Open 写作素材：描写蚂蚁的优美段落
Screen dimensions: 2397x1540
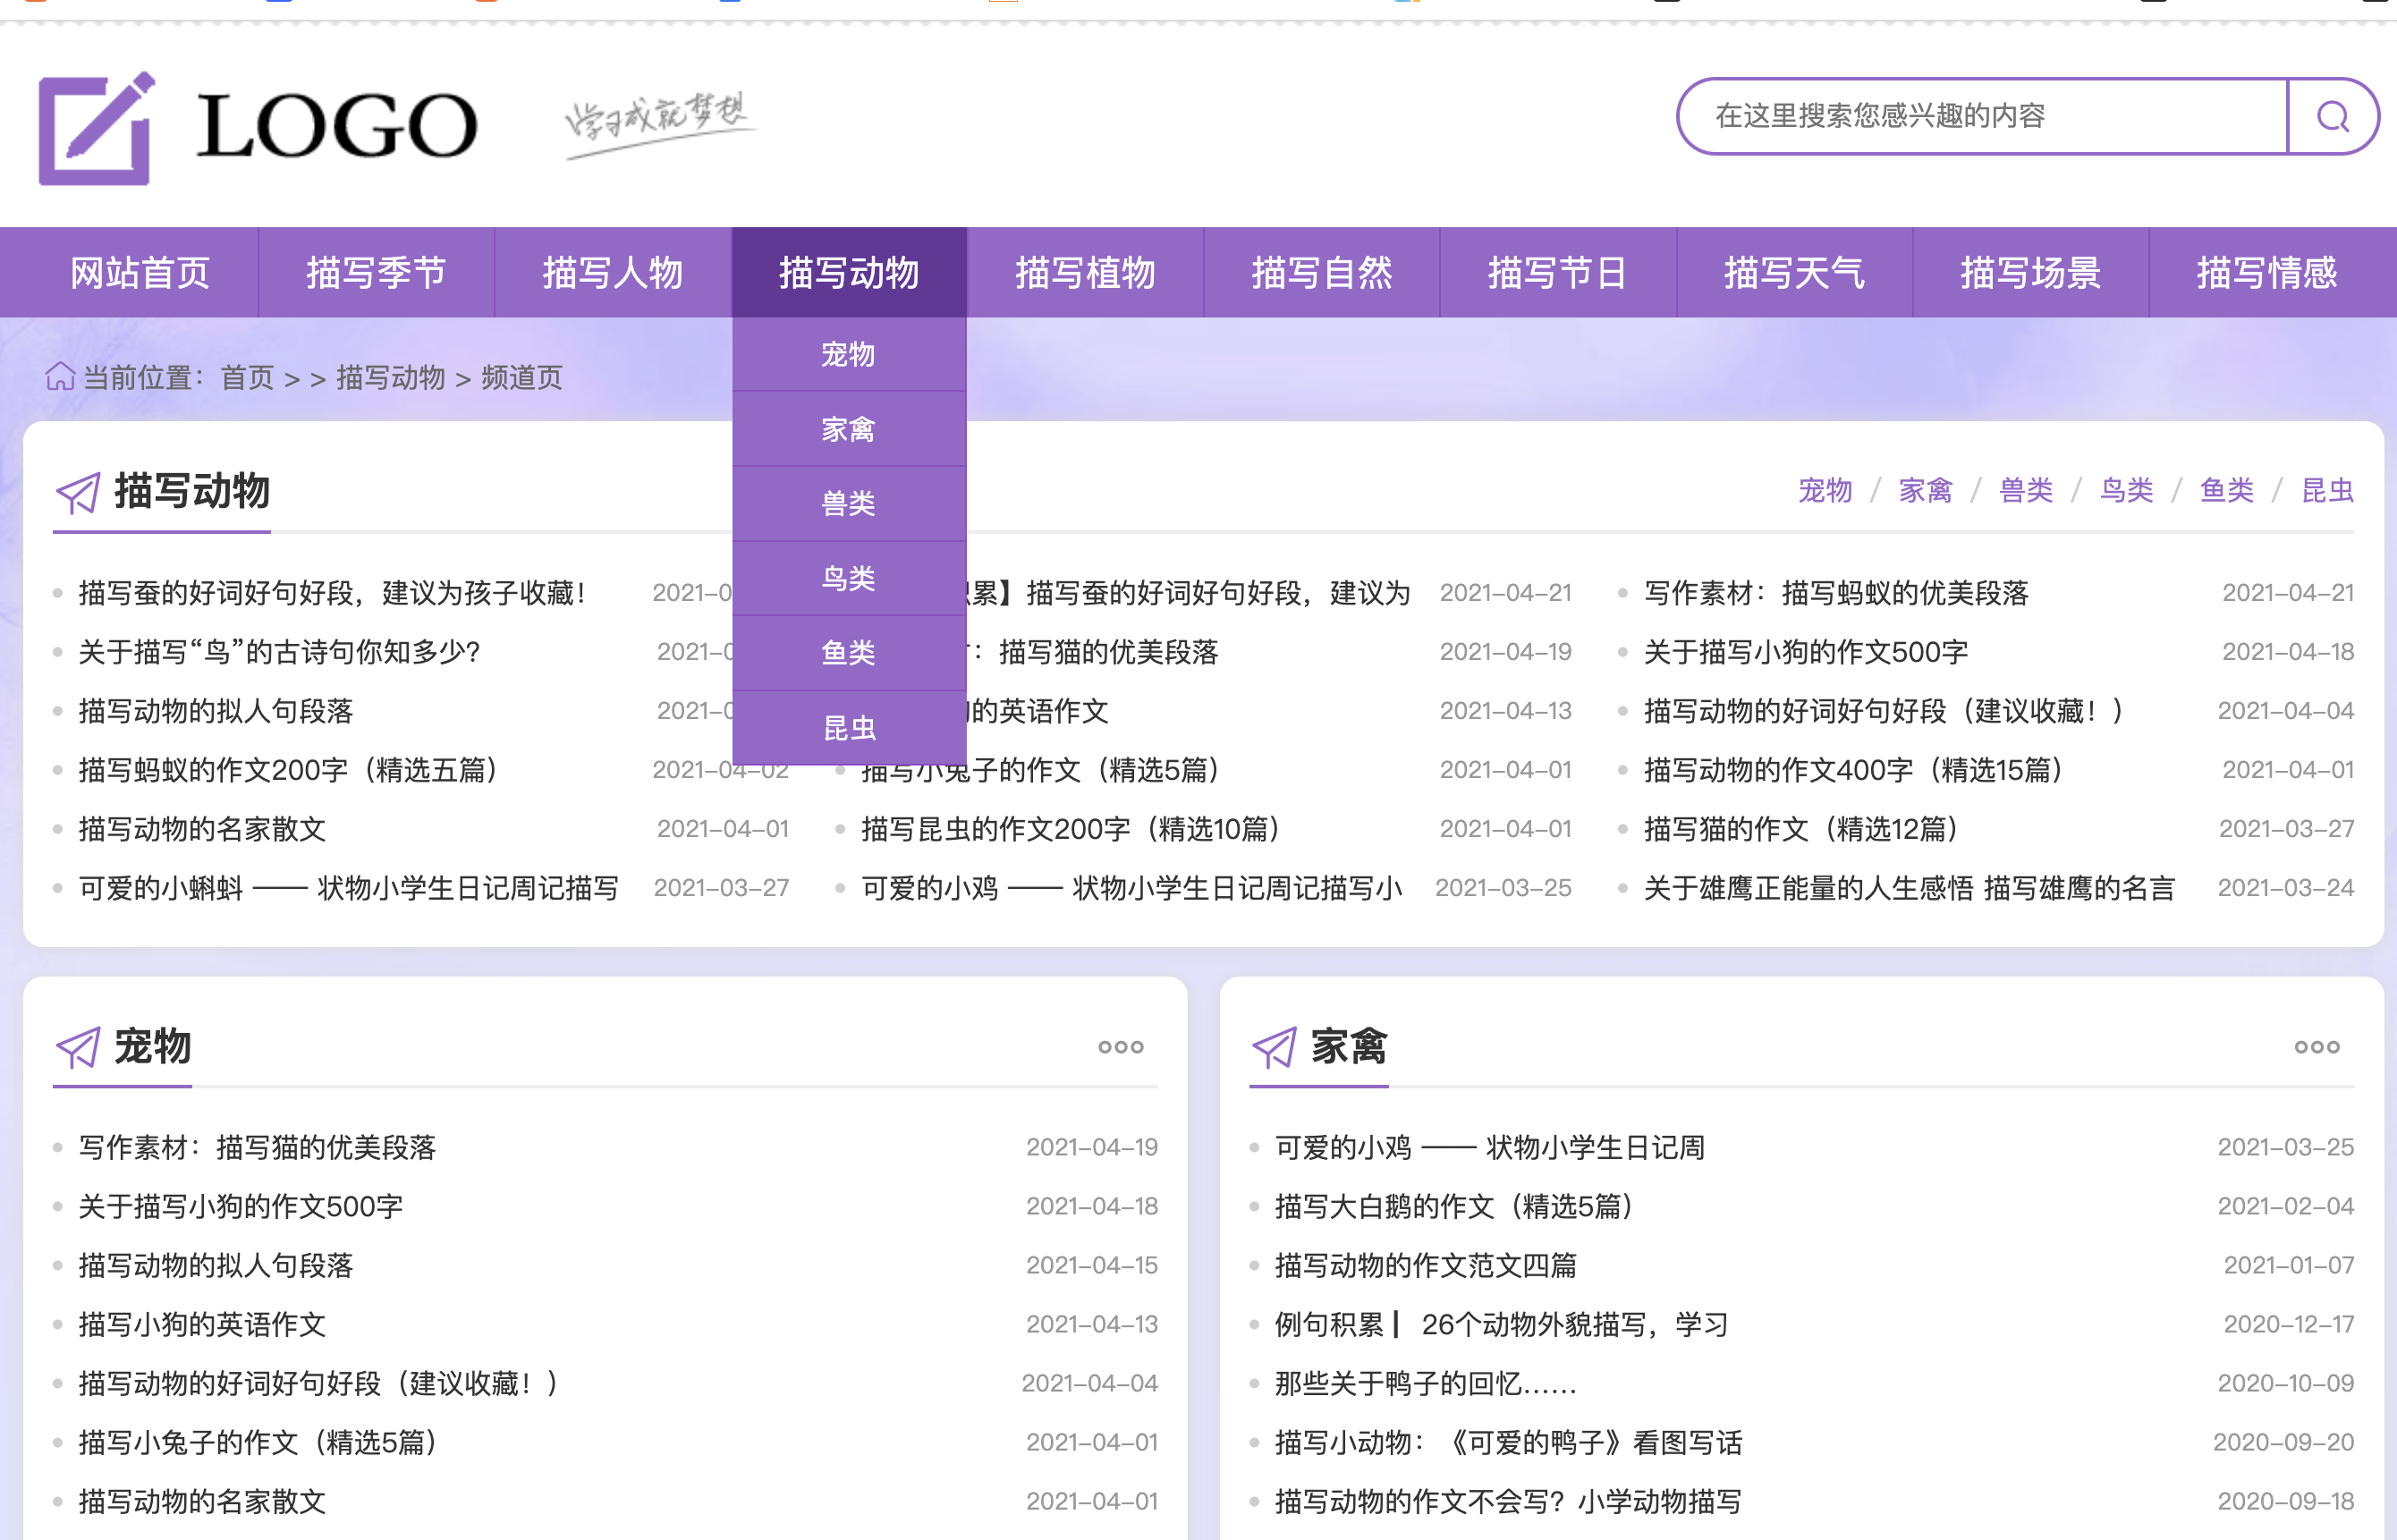[1836, 593]
